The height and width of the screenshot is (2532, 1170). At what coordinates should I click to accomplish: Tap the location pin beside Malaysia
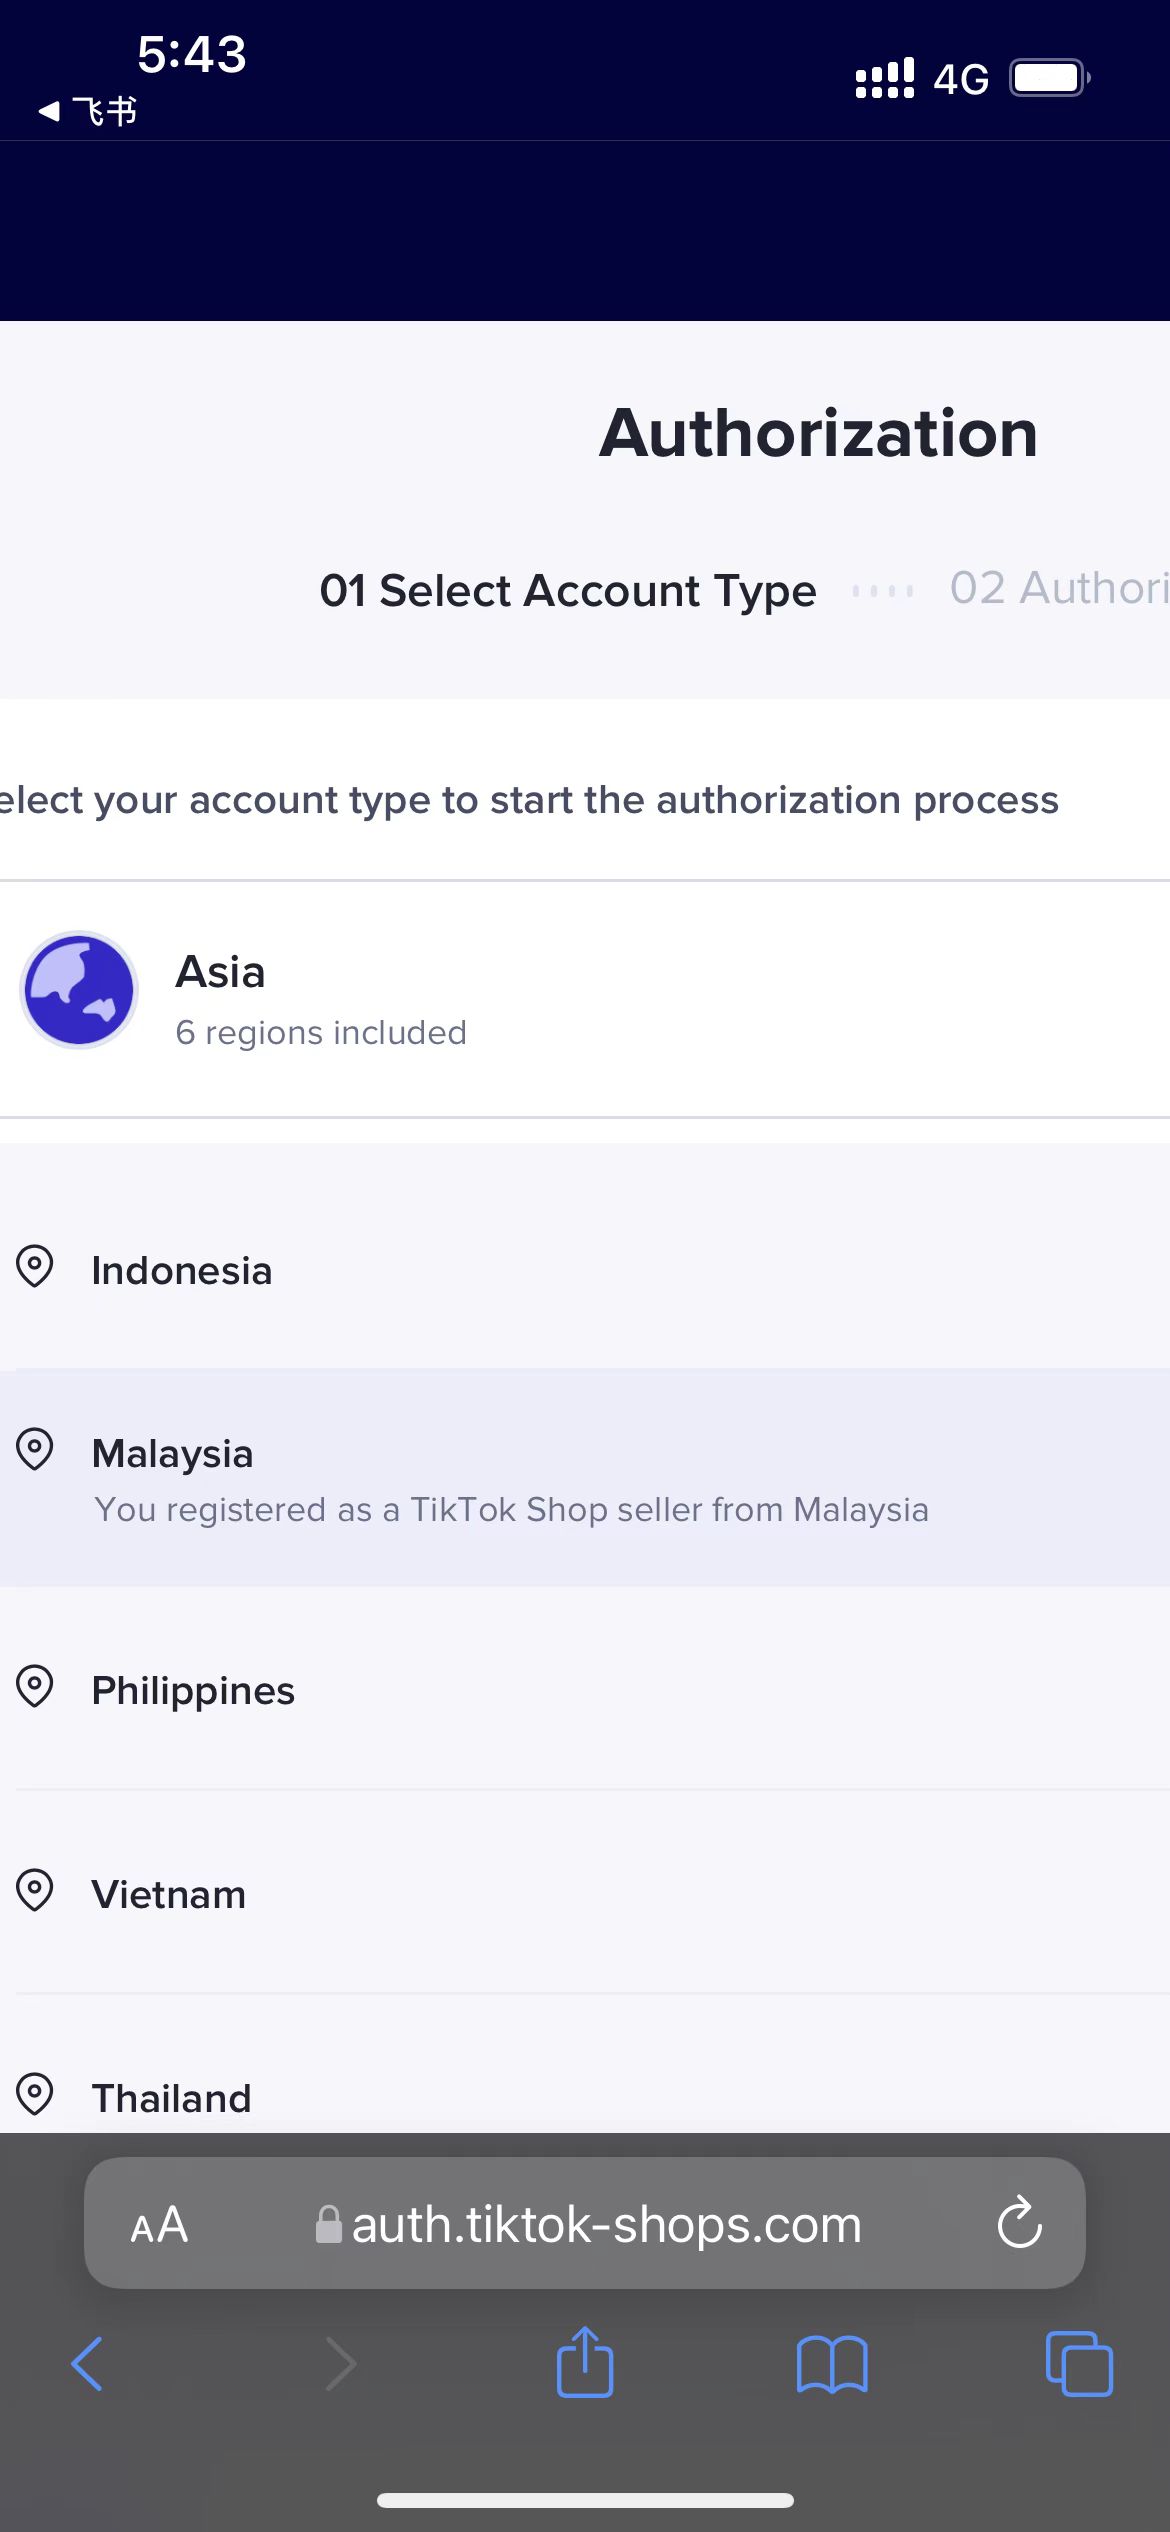point(35,1450)
